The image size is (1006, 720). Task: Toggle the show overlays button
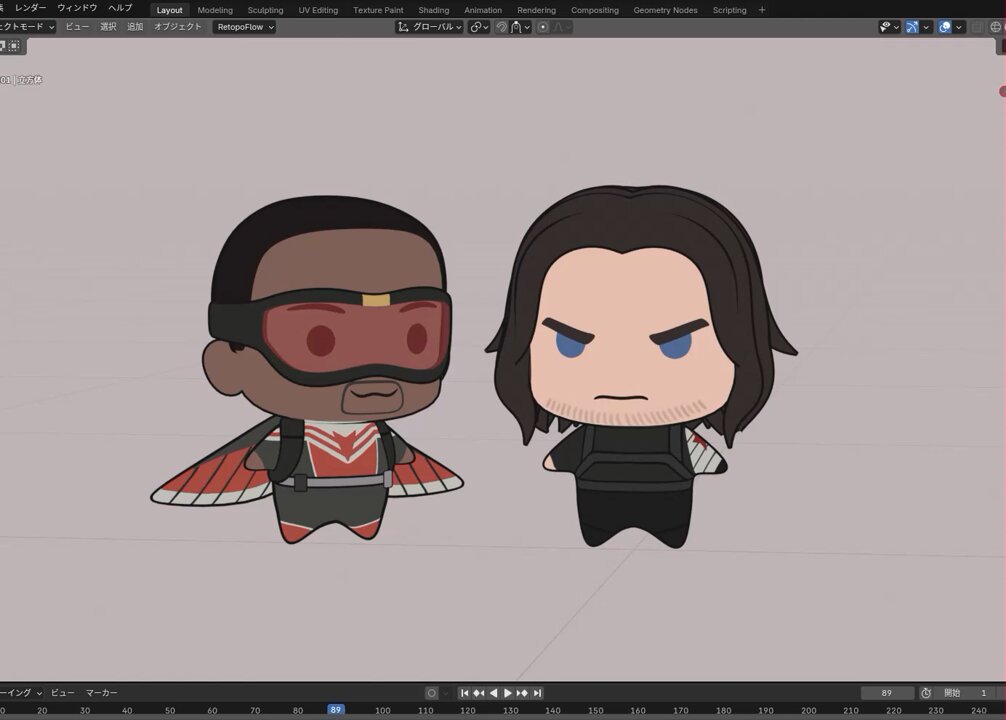coord(944,27)
